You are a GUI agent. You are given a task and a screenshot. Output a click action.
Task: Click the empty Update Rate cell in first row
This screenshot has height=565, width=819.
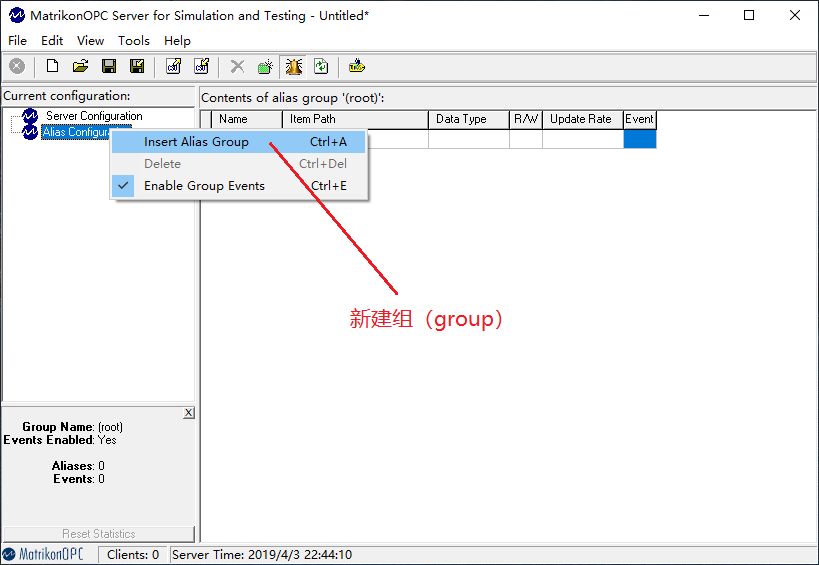[583, 139]
